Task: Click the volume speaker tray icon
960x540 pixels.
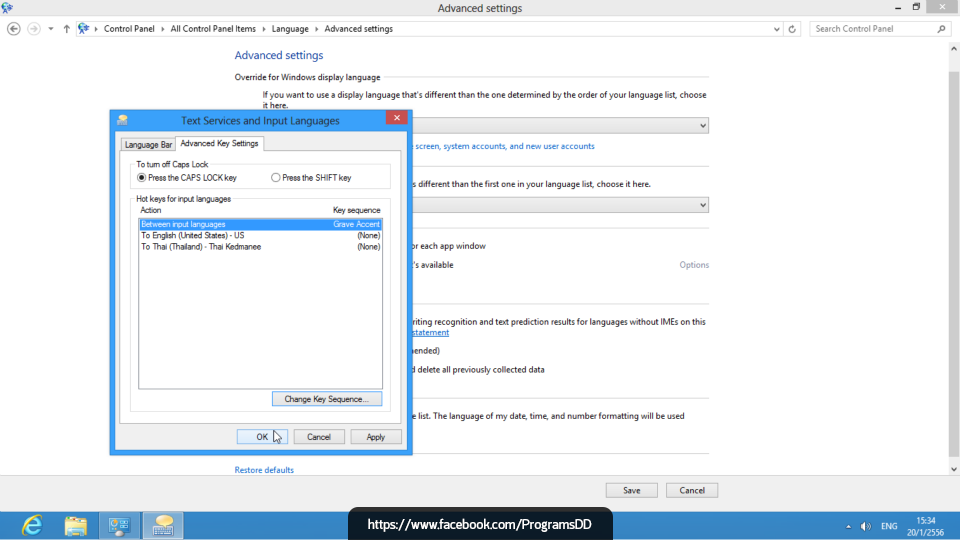Action: click(865, 526)
